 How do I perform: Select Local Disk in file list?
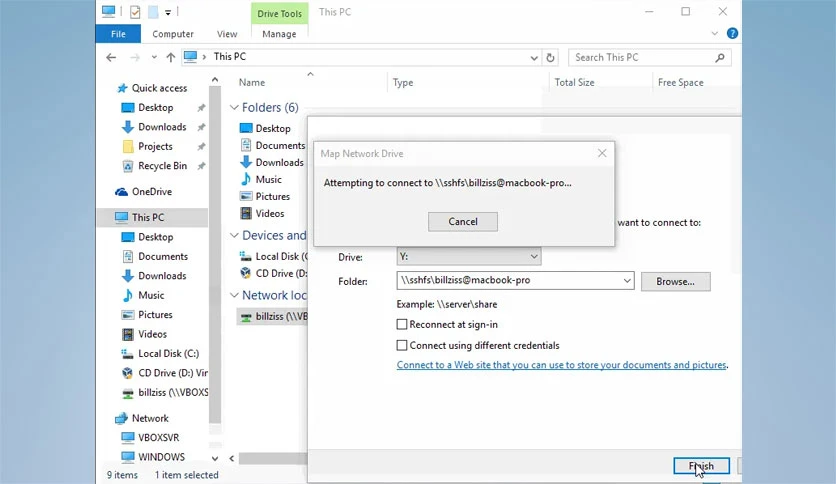281,256
